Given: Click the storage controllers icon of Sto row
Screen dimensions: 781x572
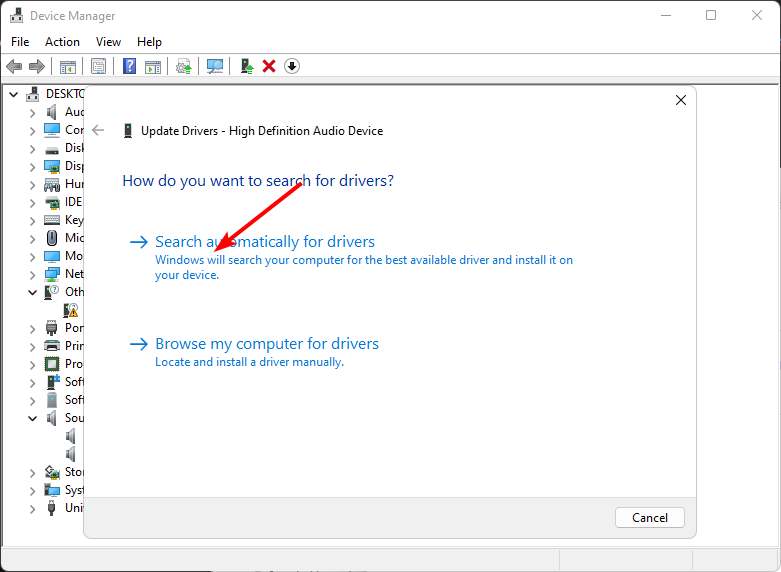Looking at the screenshot, I should tap(52, 472).
